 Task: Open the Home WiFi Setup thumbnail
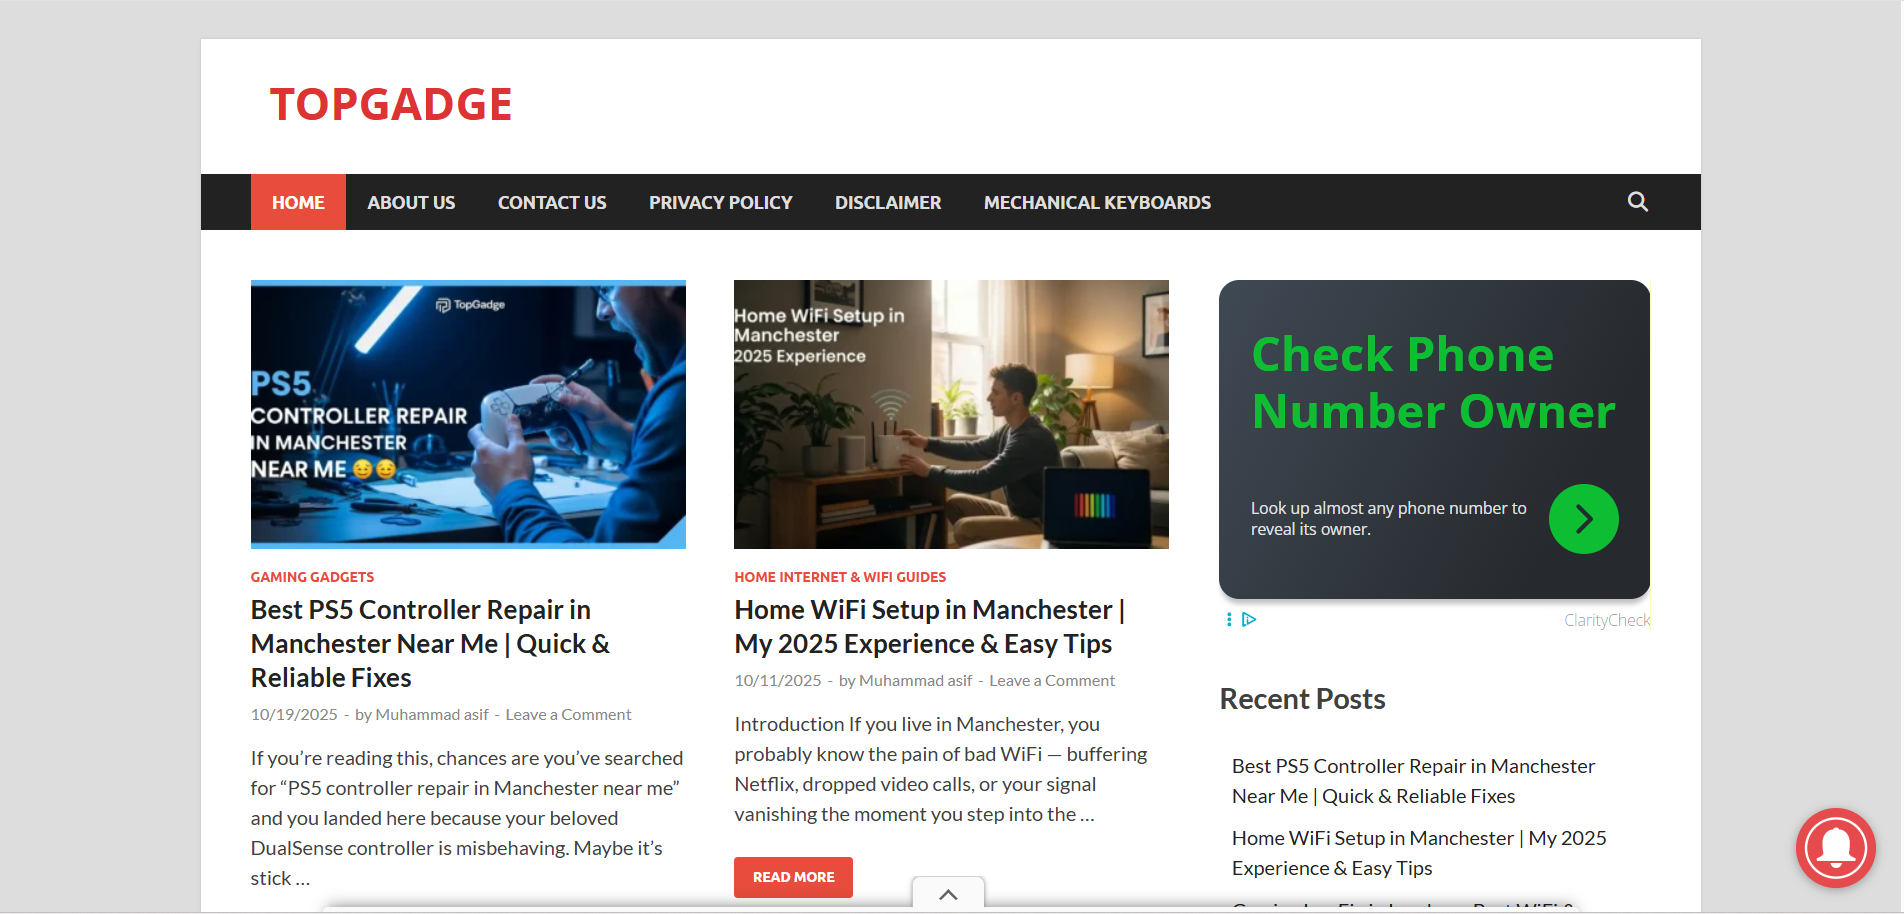click(951, 414)
